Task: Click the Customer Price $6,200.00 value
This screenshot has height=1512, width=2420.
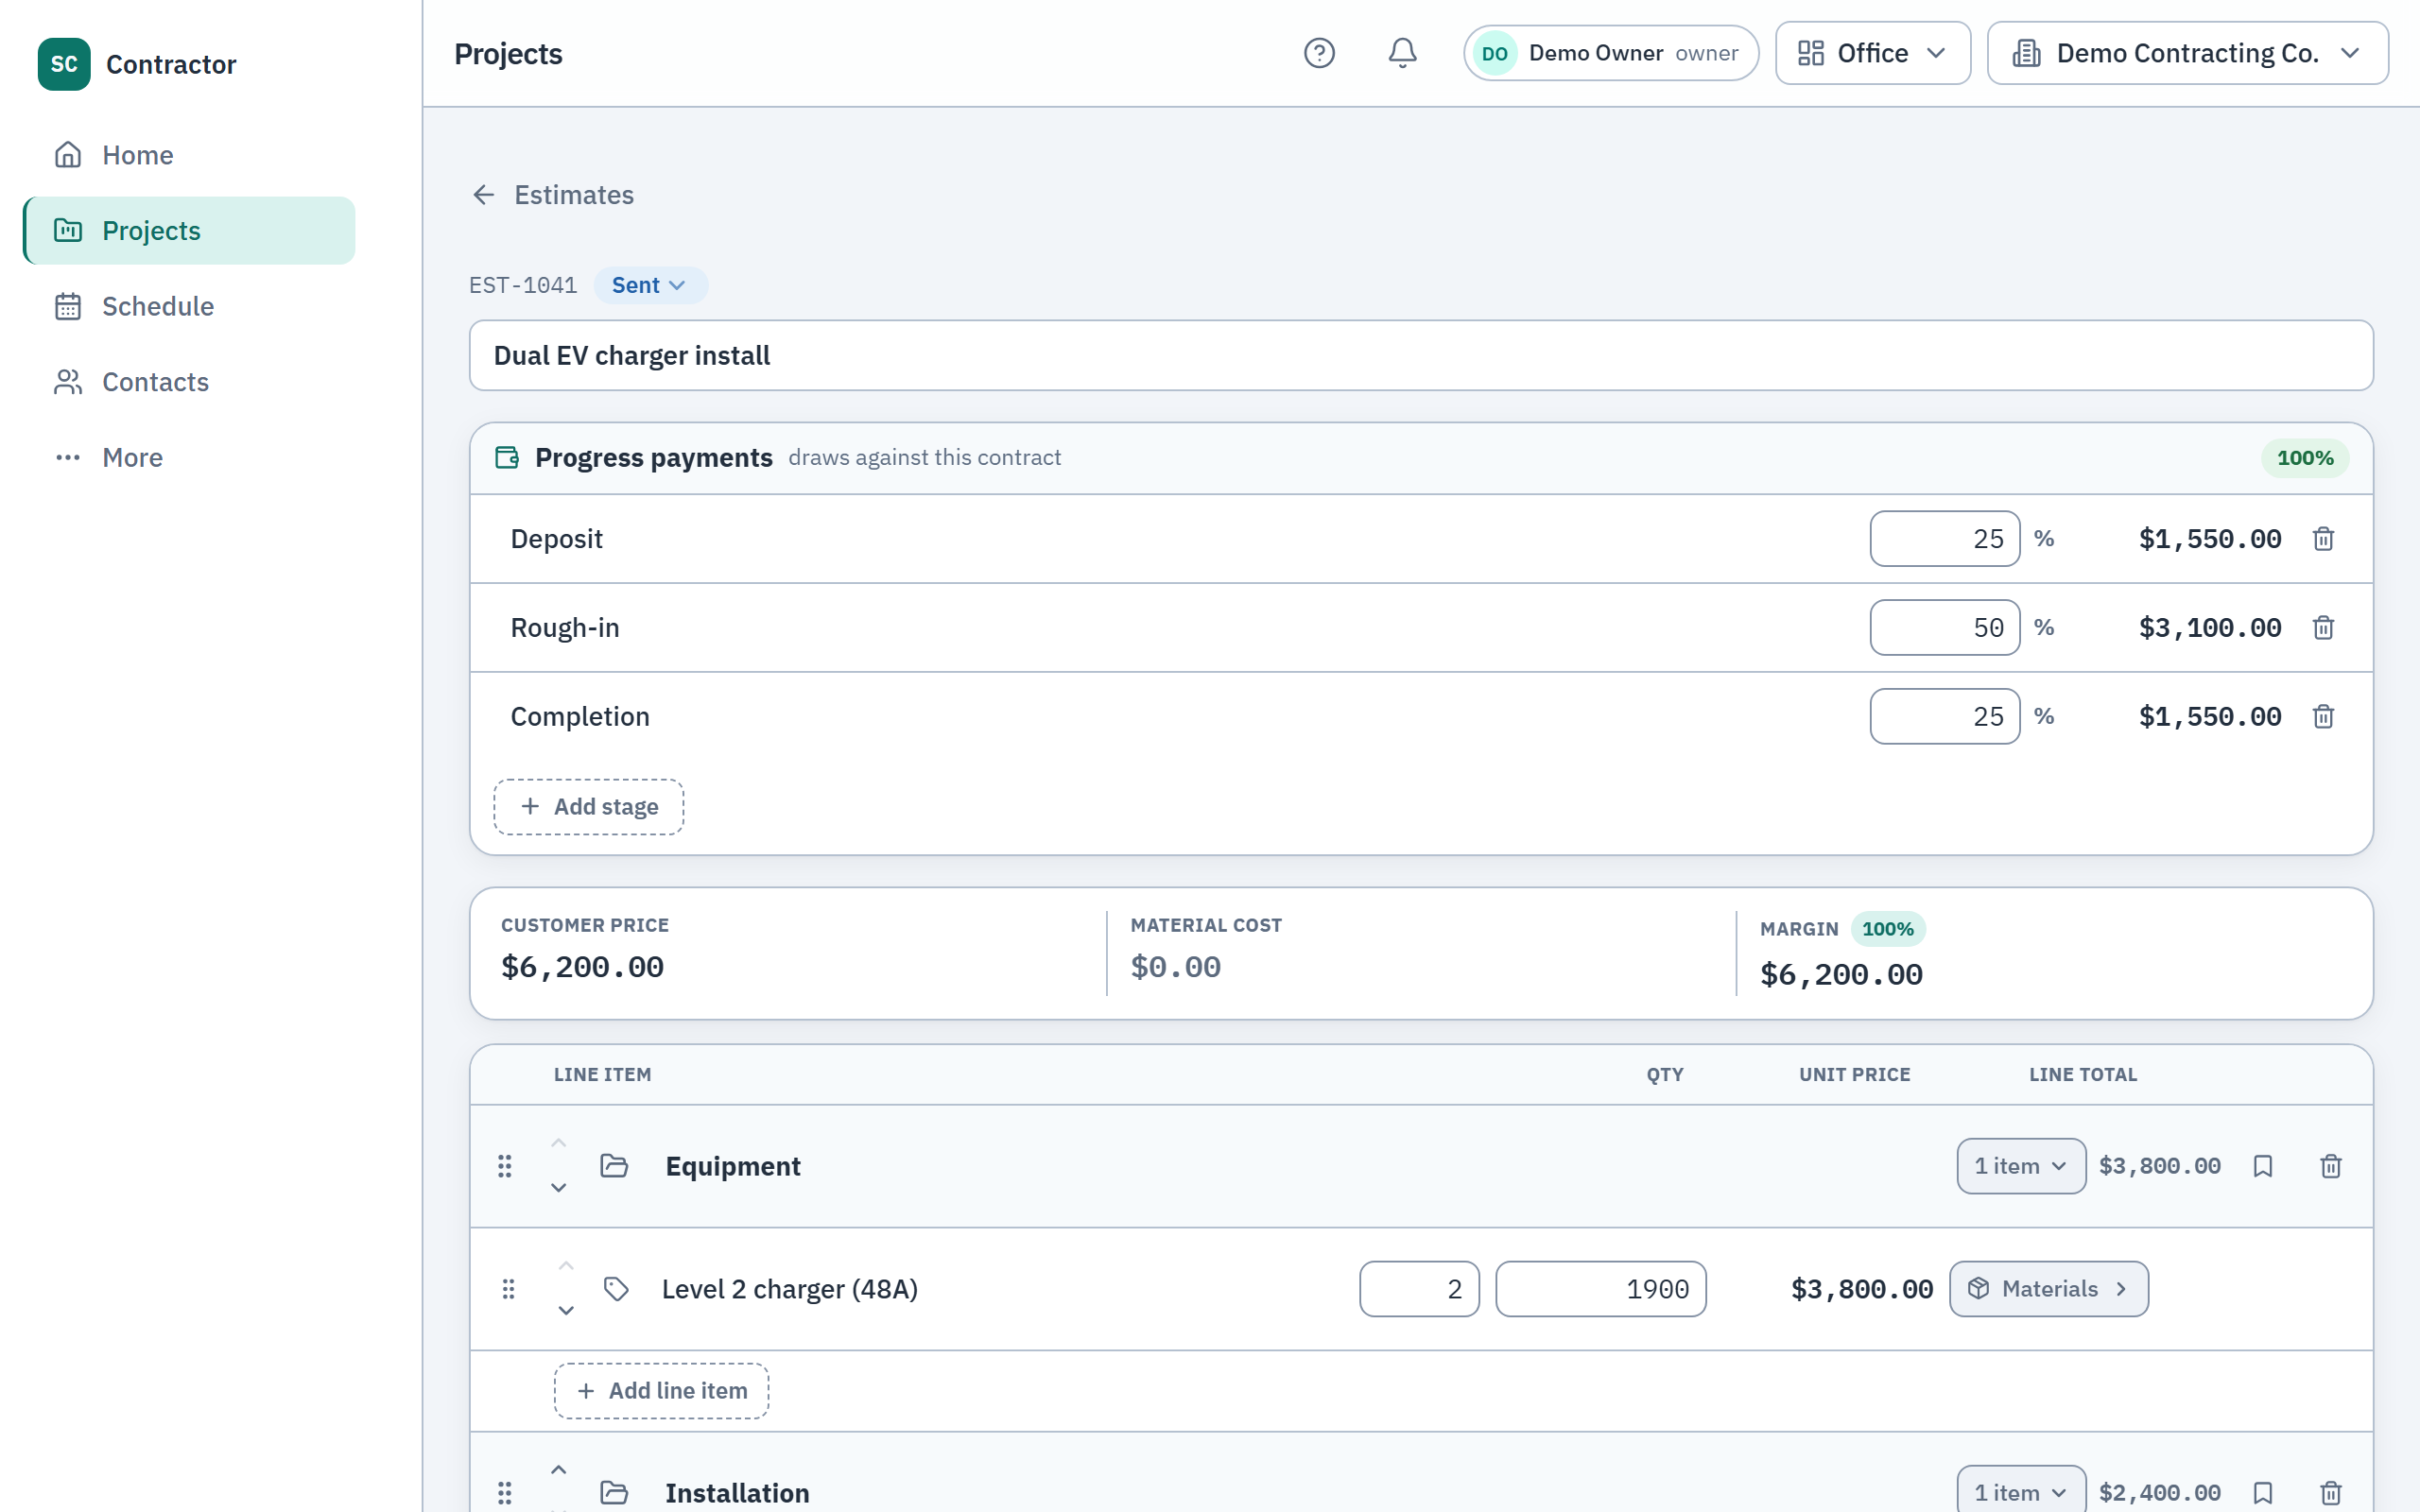Action: click(x=582, y=967)
